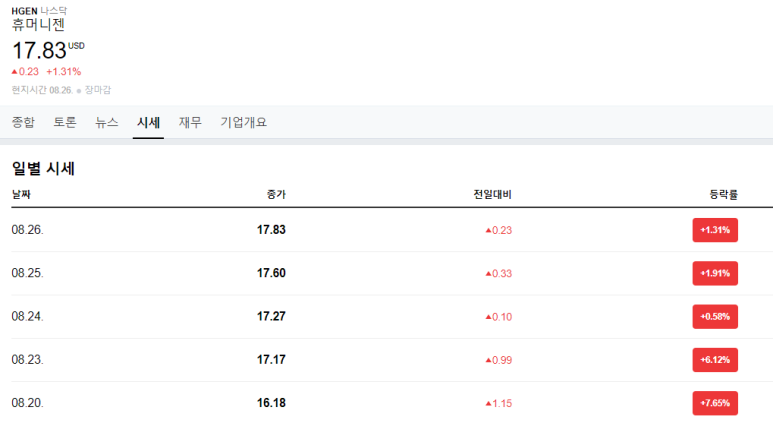Click the 전일대비 column header

[492, 194]
